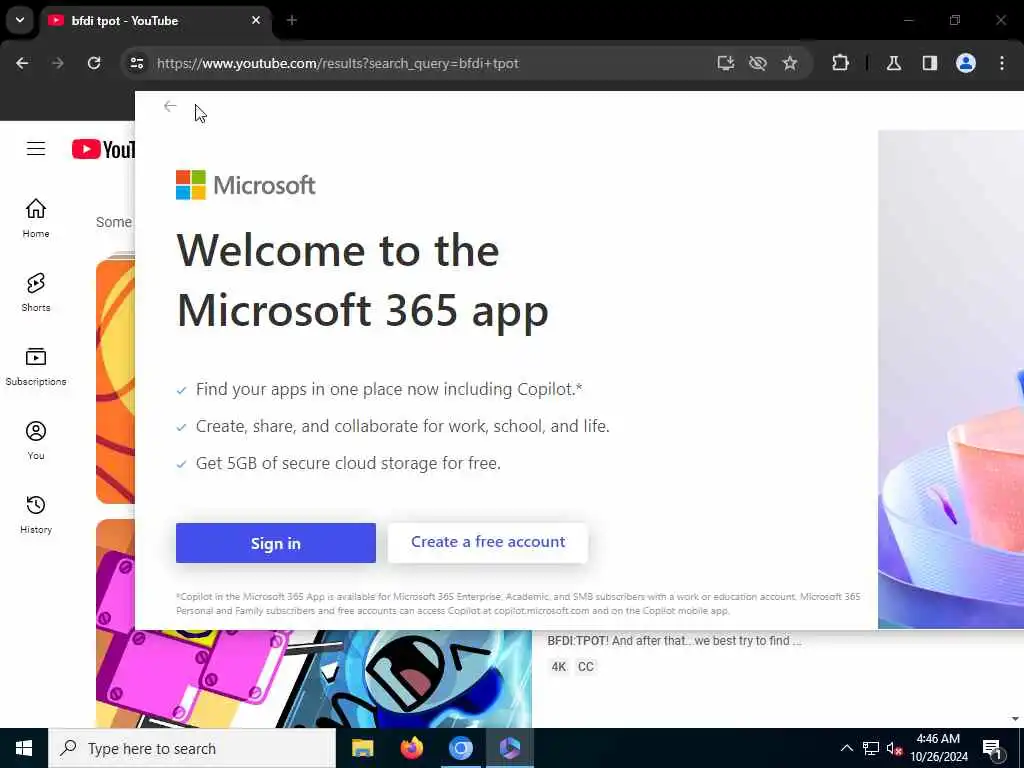Open Chrome three-dot menu

(1002, 63)
